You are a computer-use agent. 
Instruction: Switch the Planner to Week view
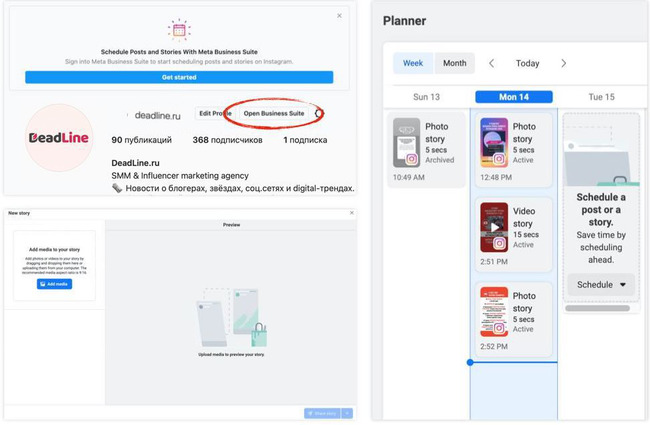[x=413, y=63]
